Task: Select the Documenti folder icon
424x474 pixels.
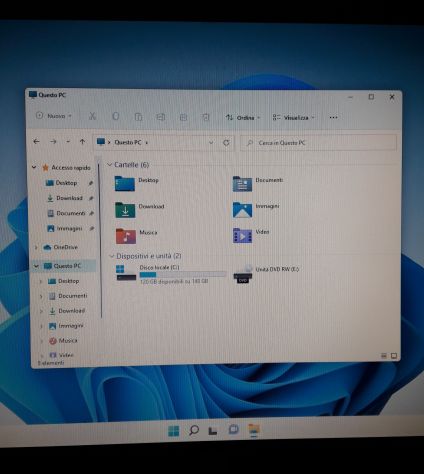Action: [242, 183]
